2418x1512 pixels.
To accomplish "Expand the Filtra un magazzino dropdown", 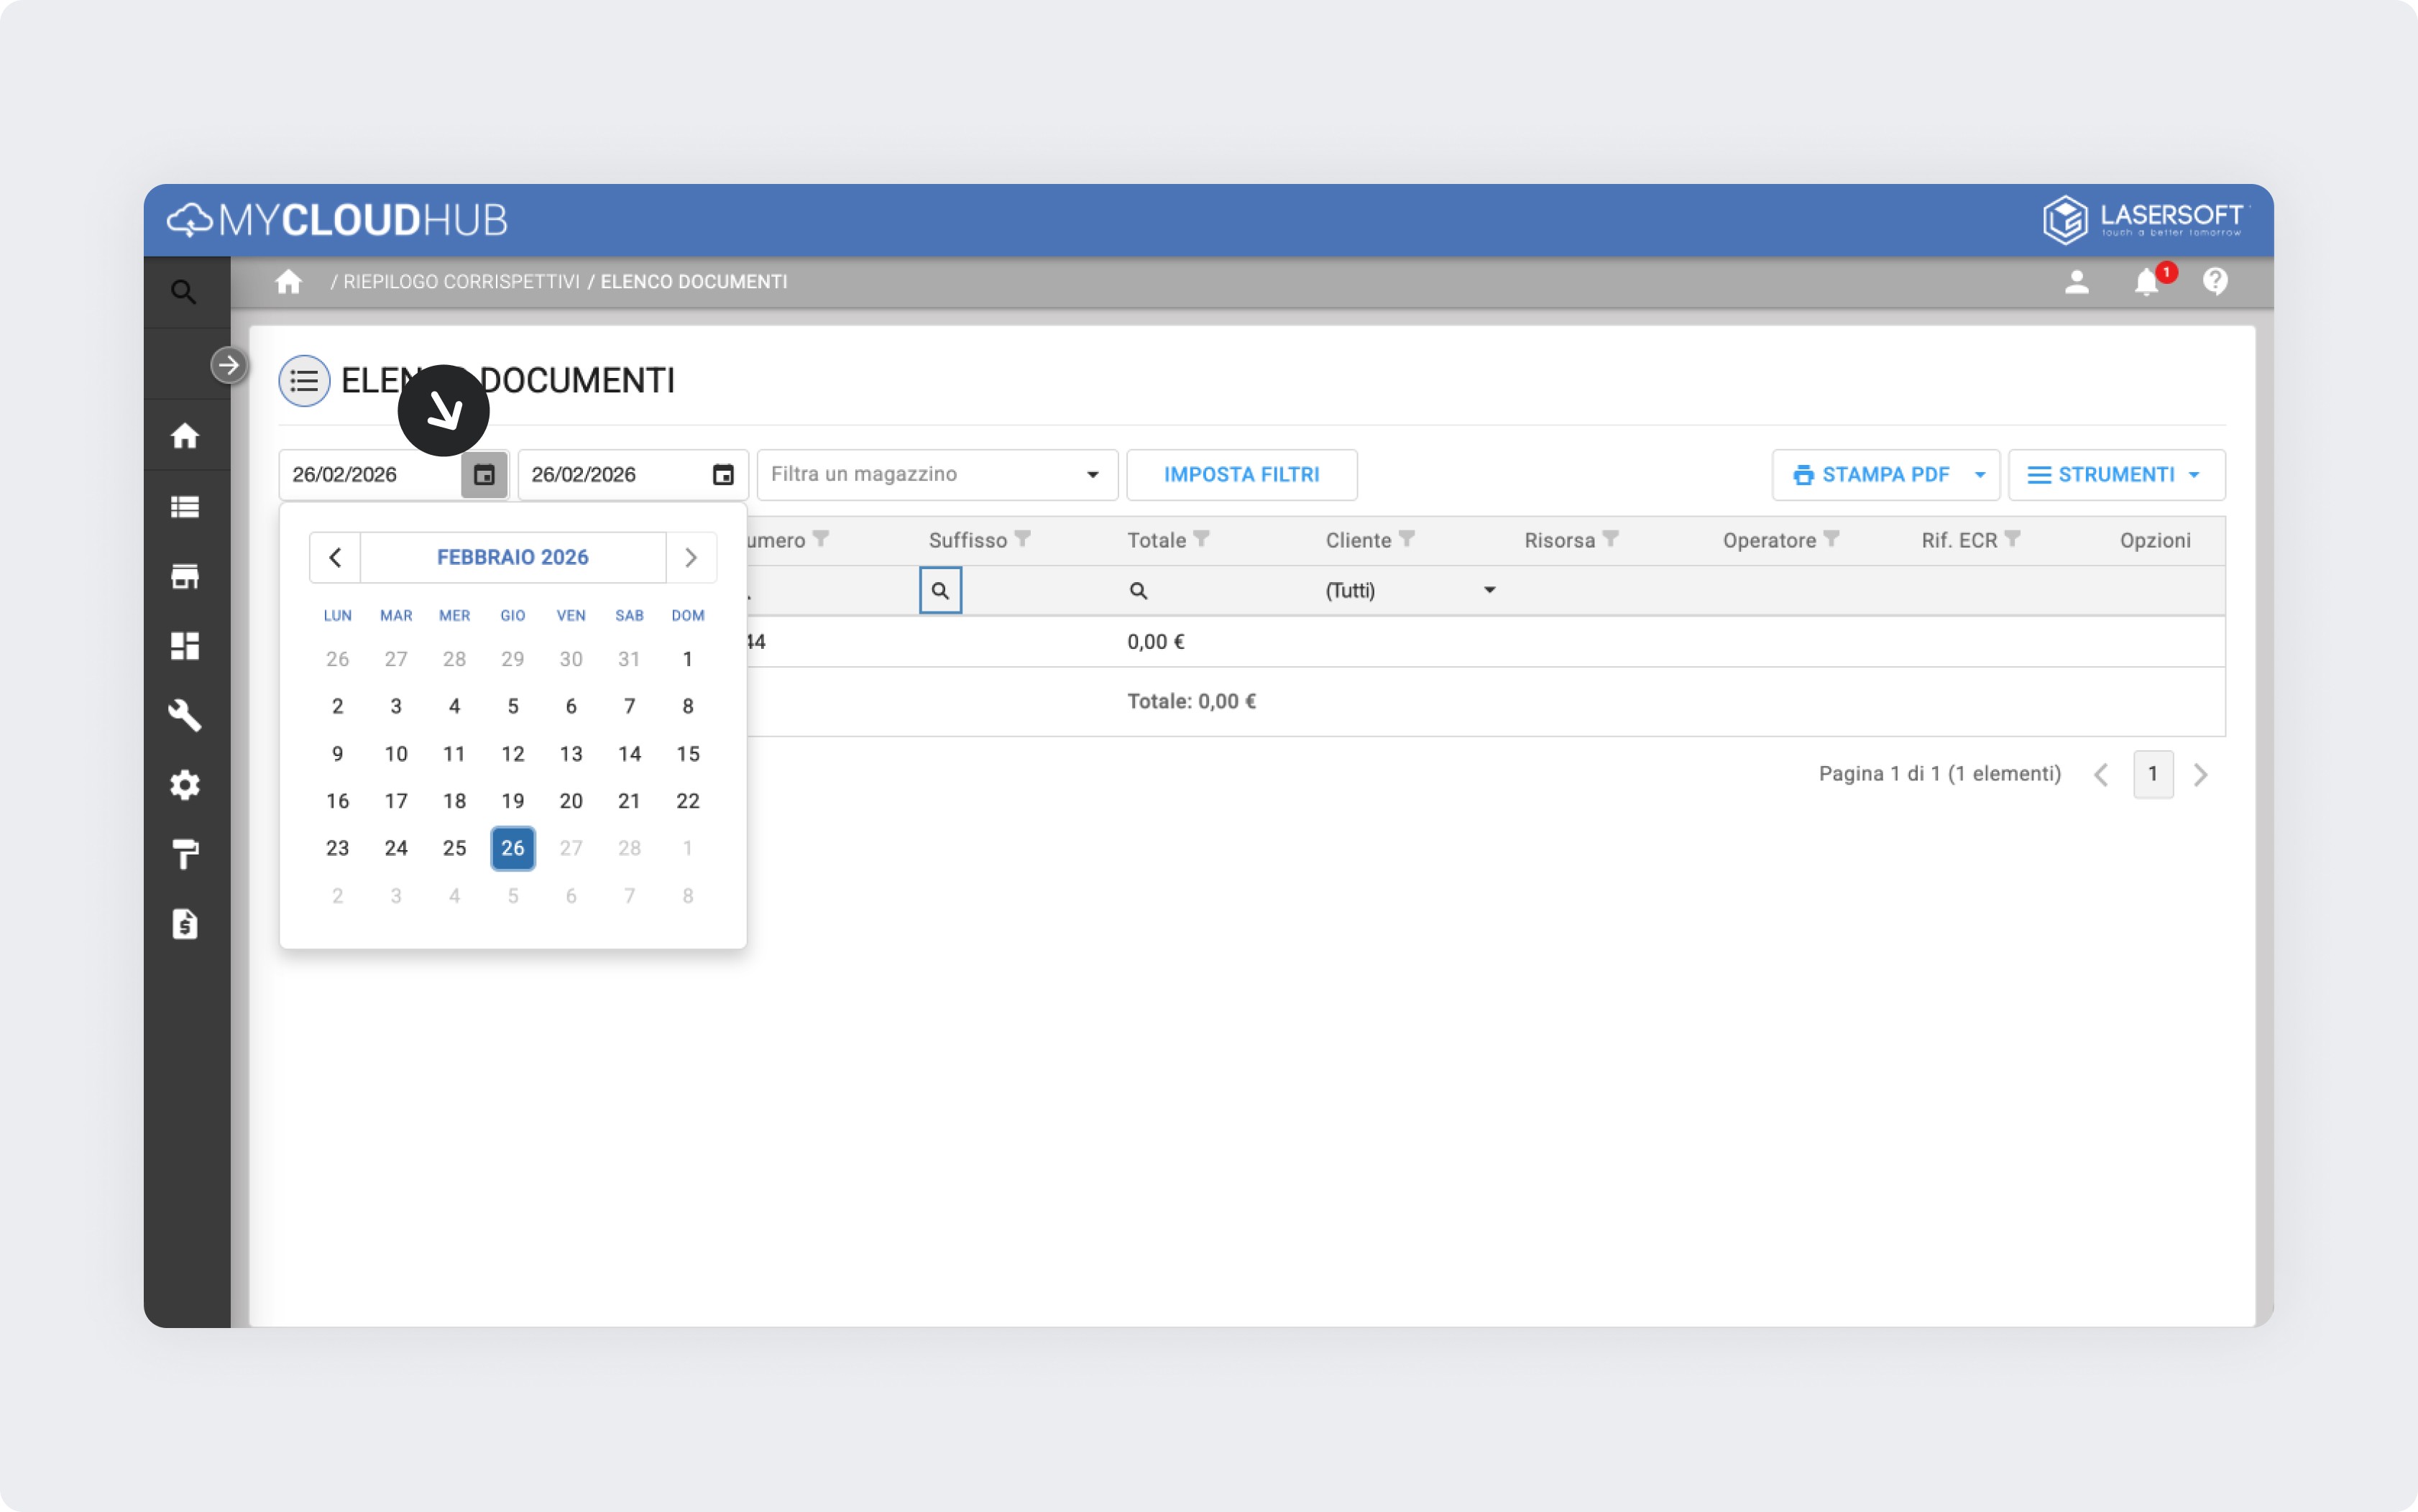I will [x=1092, y=475].
